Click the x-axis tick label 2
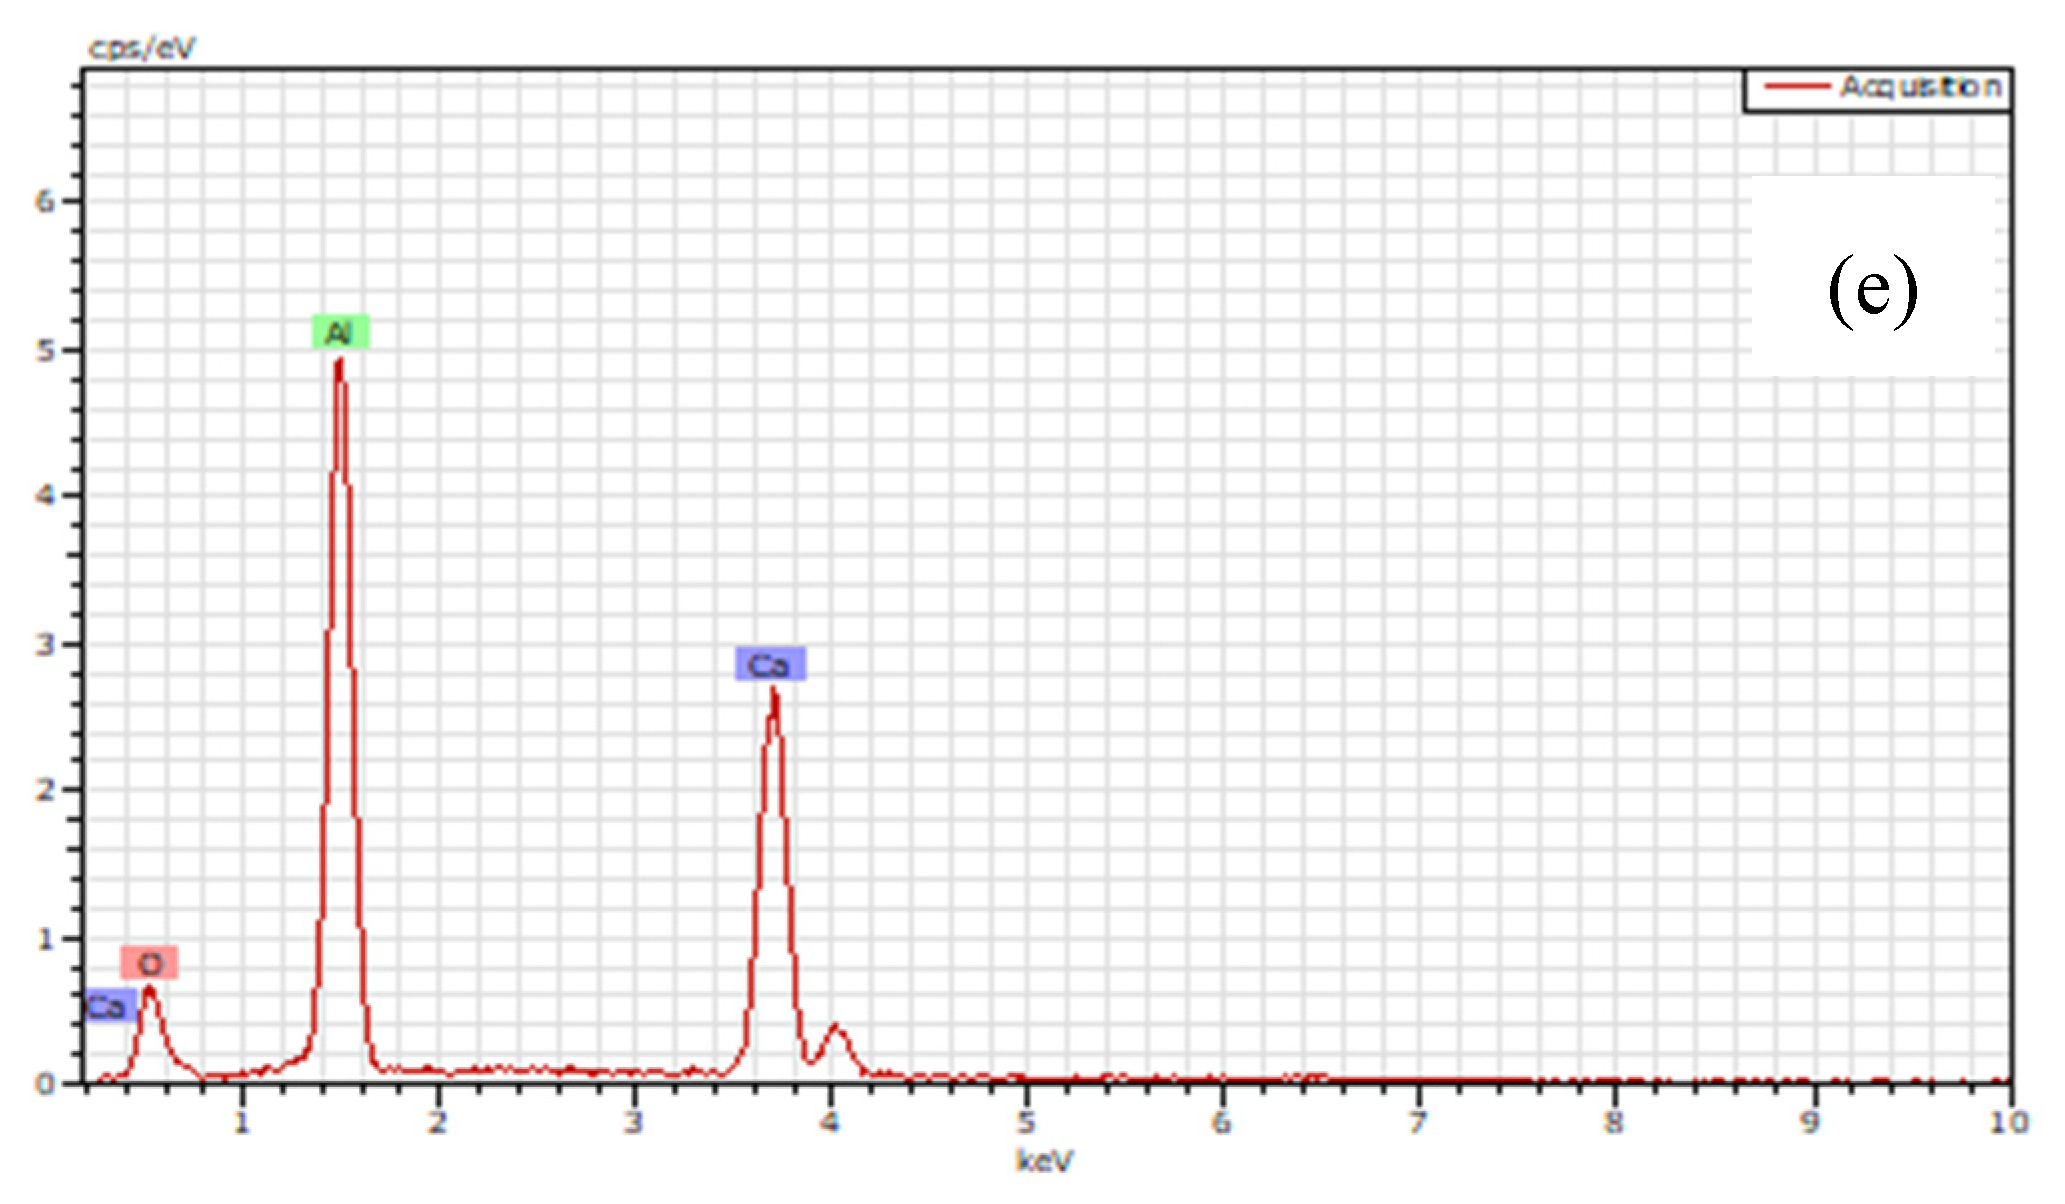Viewport: 2065px width, 1204px height. click(437, 1123)
